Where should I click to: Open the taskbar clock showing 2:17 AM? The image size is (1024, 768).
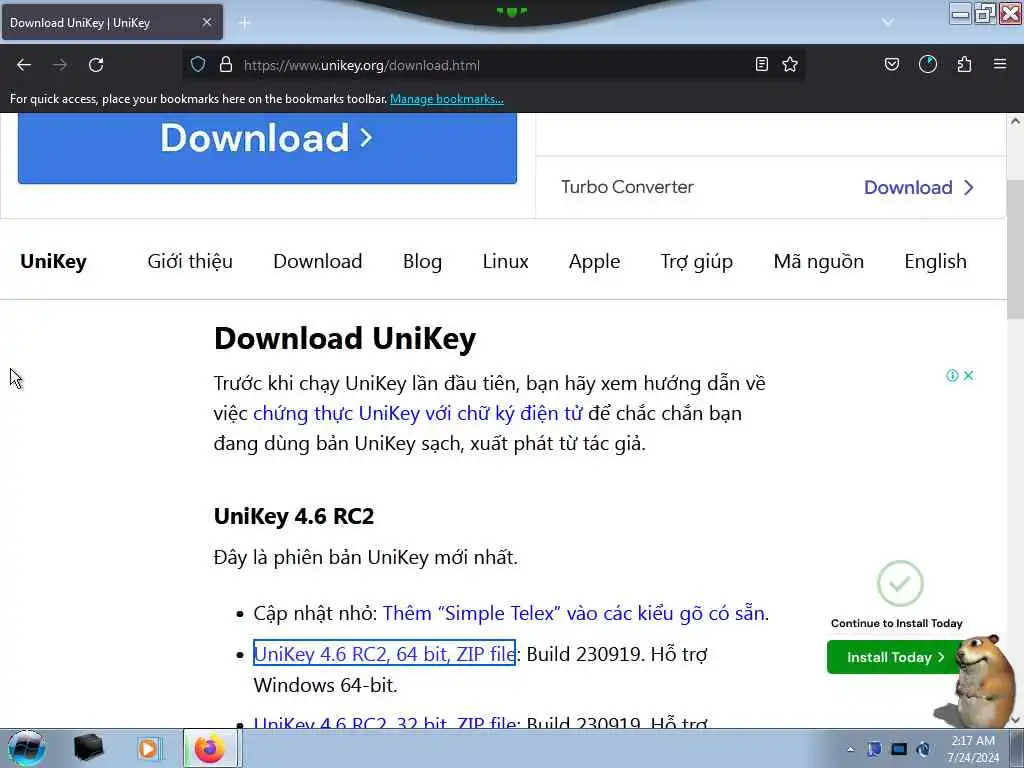(973, 749)
